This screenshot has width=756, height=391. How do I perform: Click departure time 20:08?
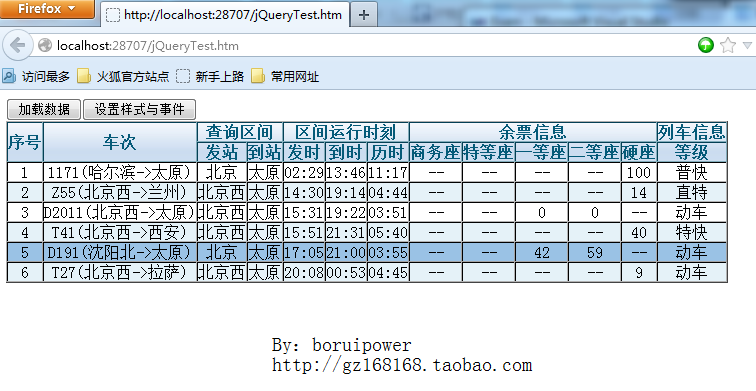pos(304,272)
